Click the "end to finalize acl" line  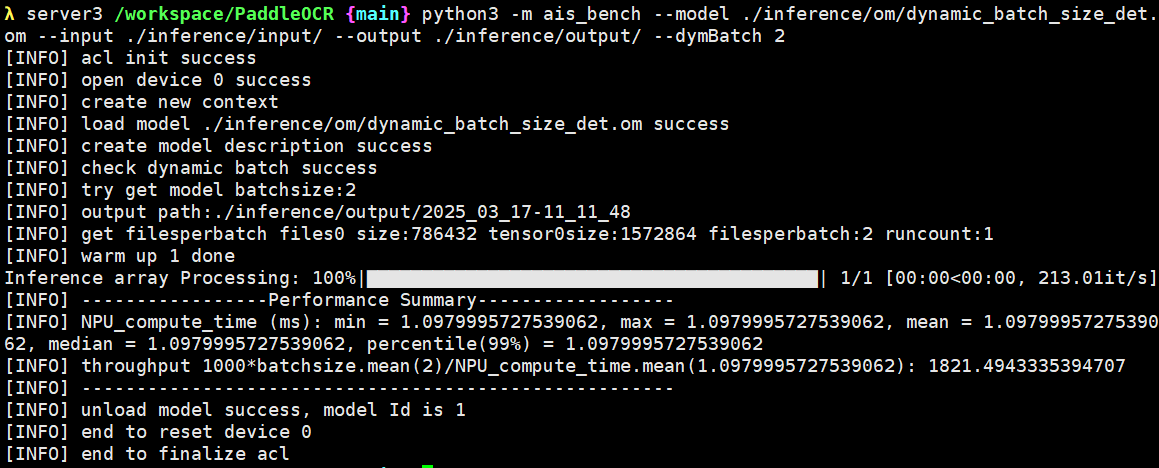[x=185, y=454]
